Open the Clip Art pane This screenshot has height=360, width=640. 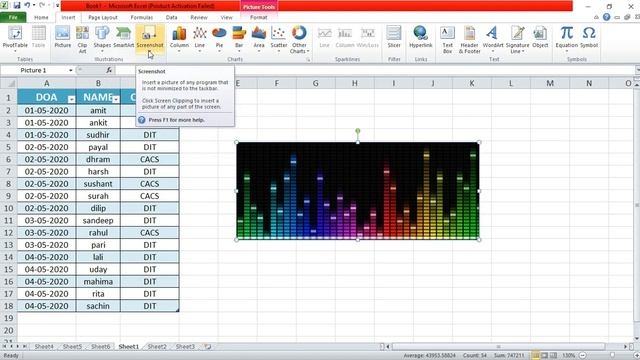pos(82,39)
